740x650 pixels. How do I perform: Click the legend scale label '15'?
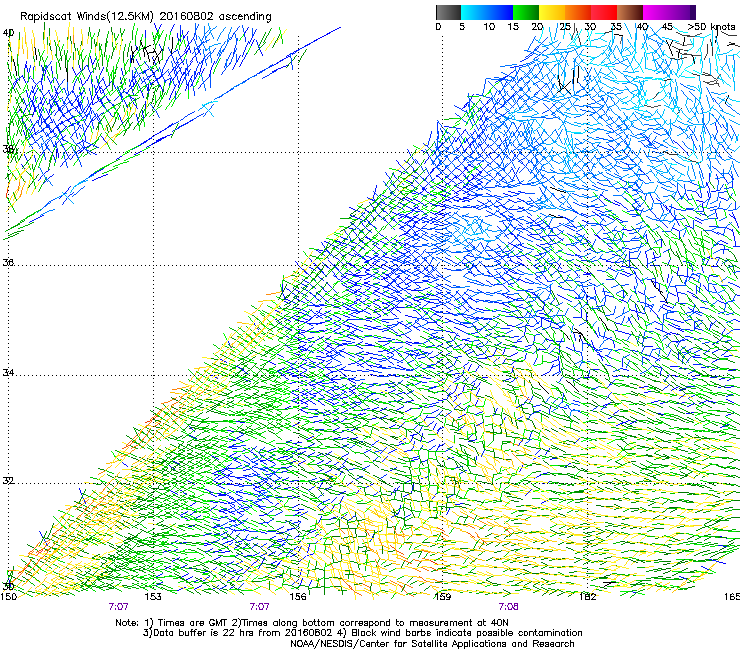tap(513, 27)
